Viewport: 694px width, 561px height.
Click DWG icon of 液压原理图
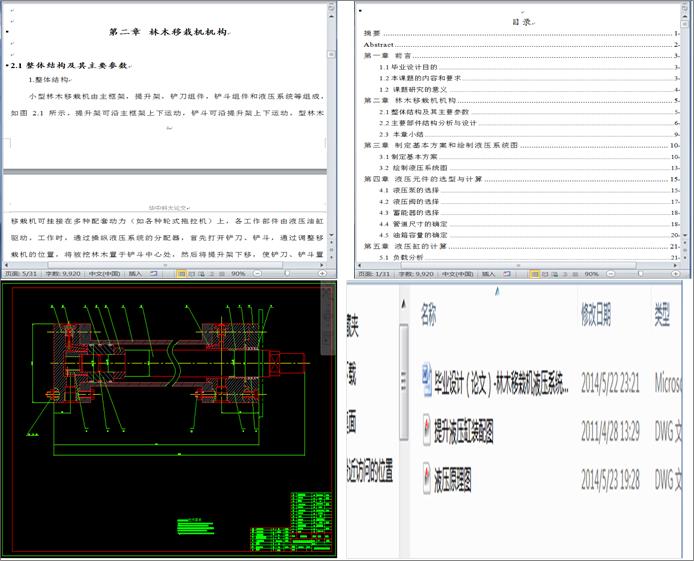click(x=426, y=478)
